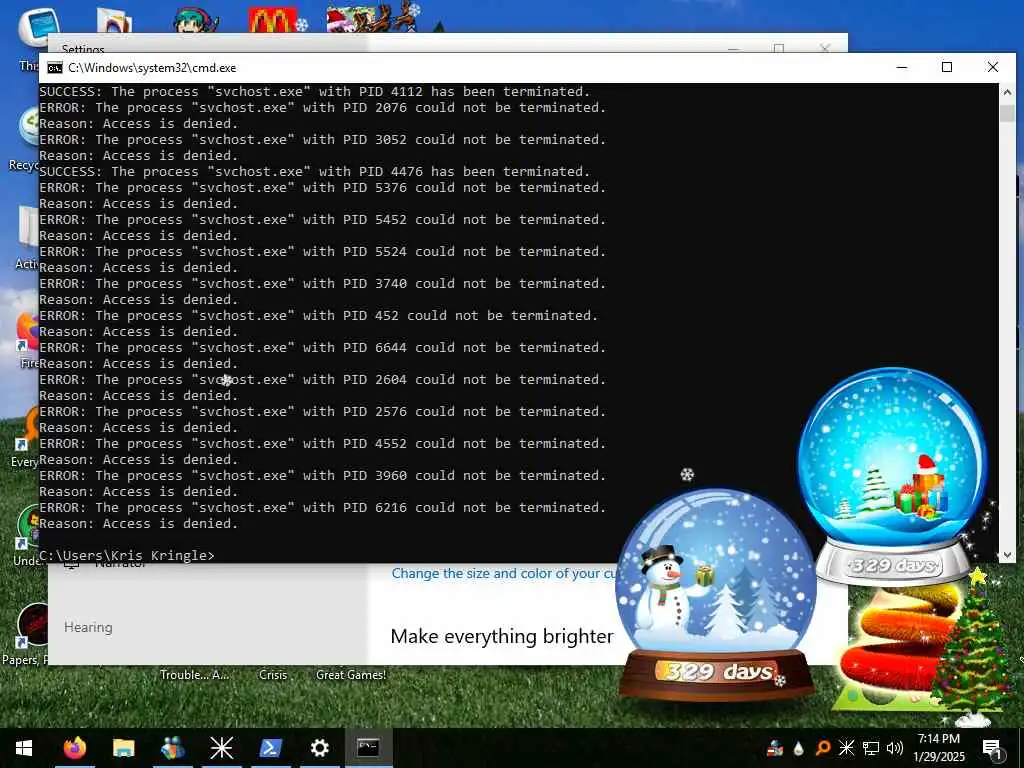Open the Windows Start menu
Image resolution: width=1024 pixels, height=768 pixels.
(24, 748)
